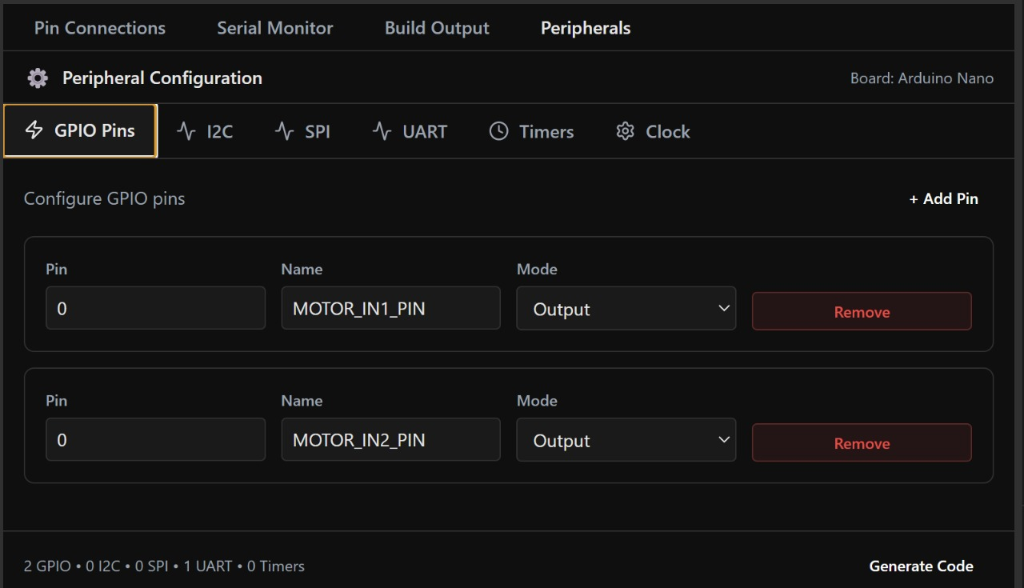The image size is (1024, 588).
Task: Click the Peripheral Configuration gear icon
Action: pyautogui.click(x=38, y=78)
